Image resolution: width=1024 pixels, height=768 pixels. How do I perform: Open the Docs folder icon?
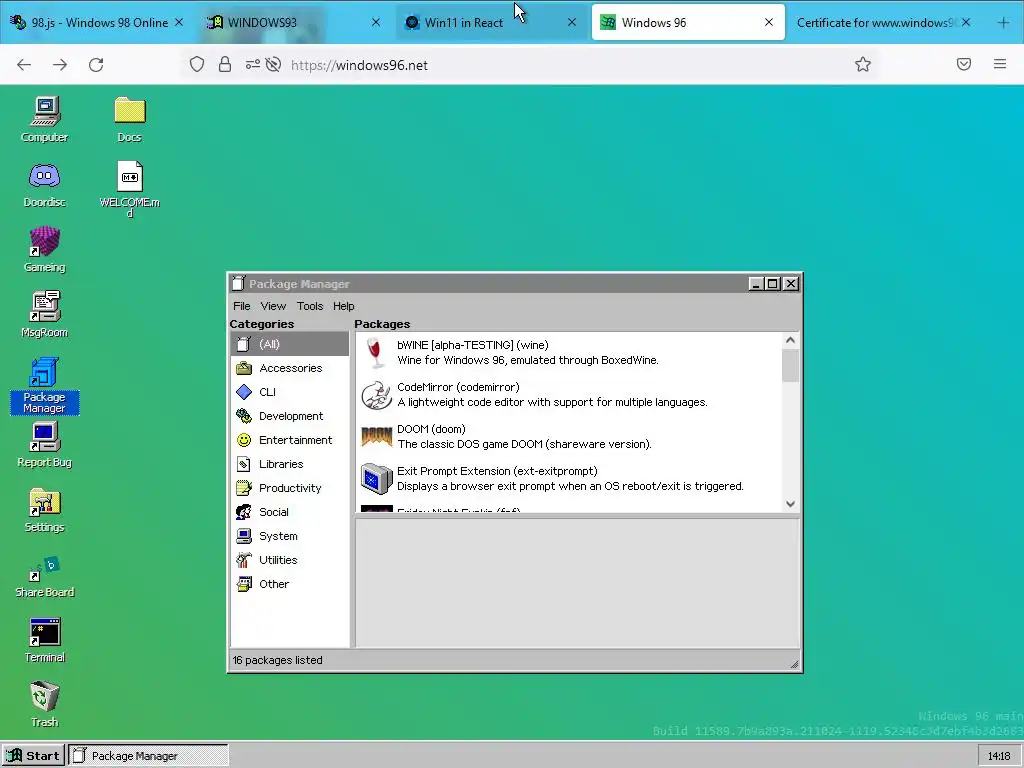coord(129,120)
